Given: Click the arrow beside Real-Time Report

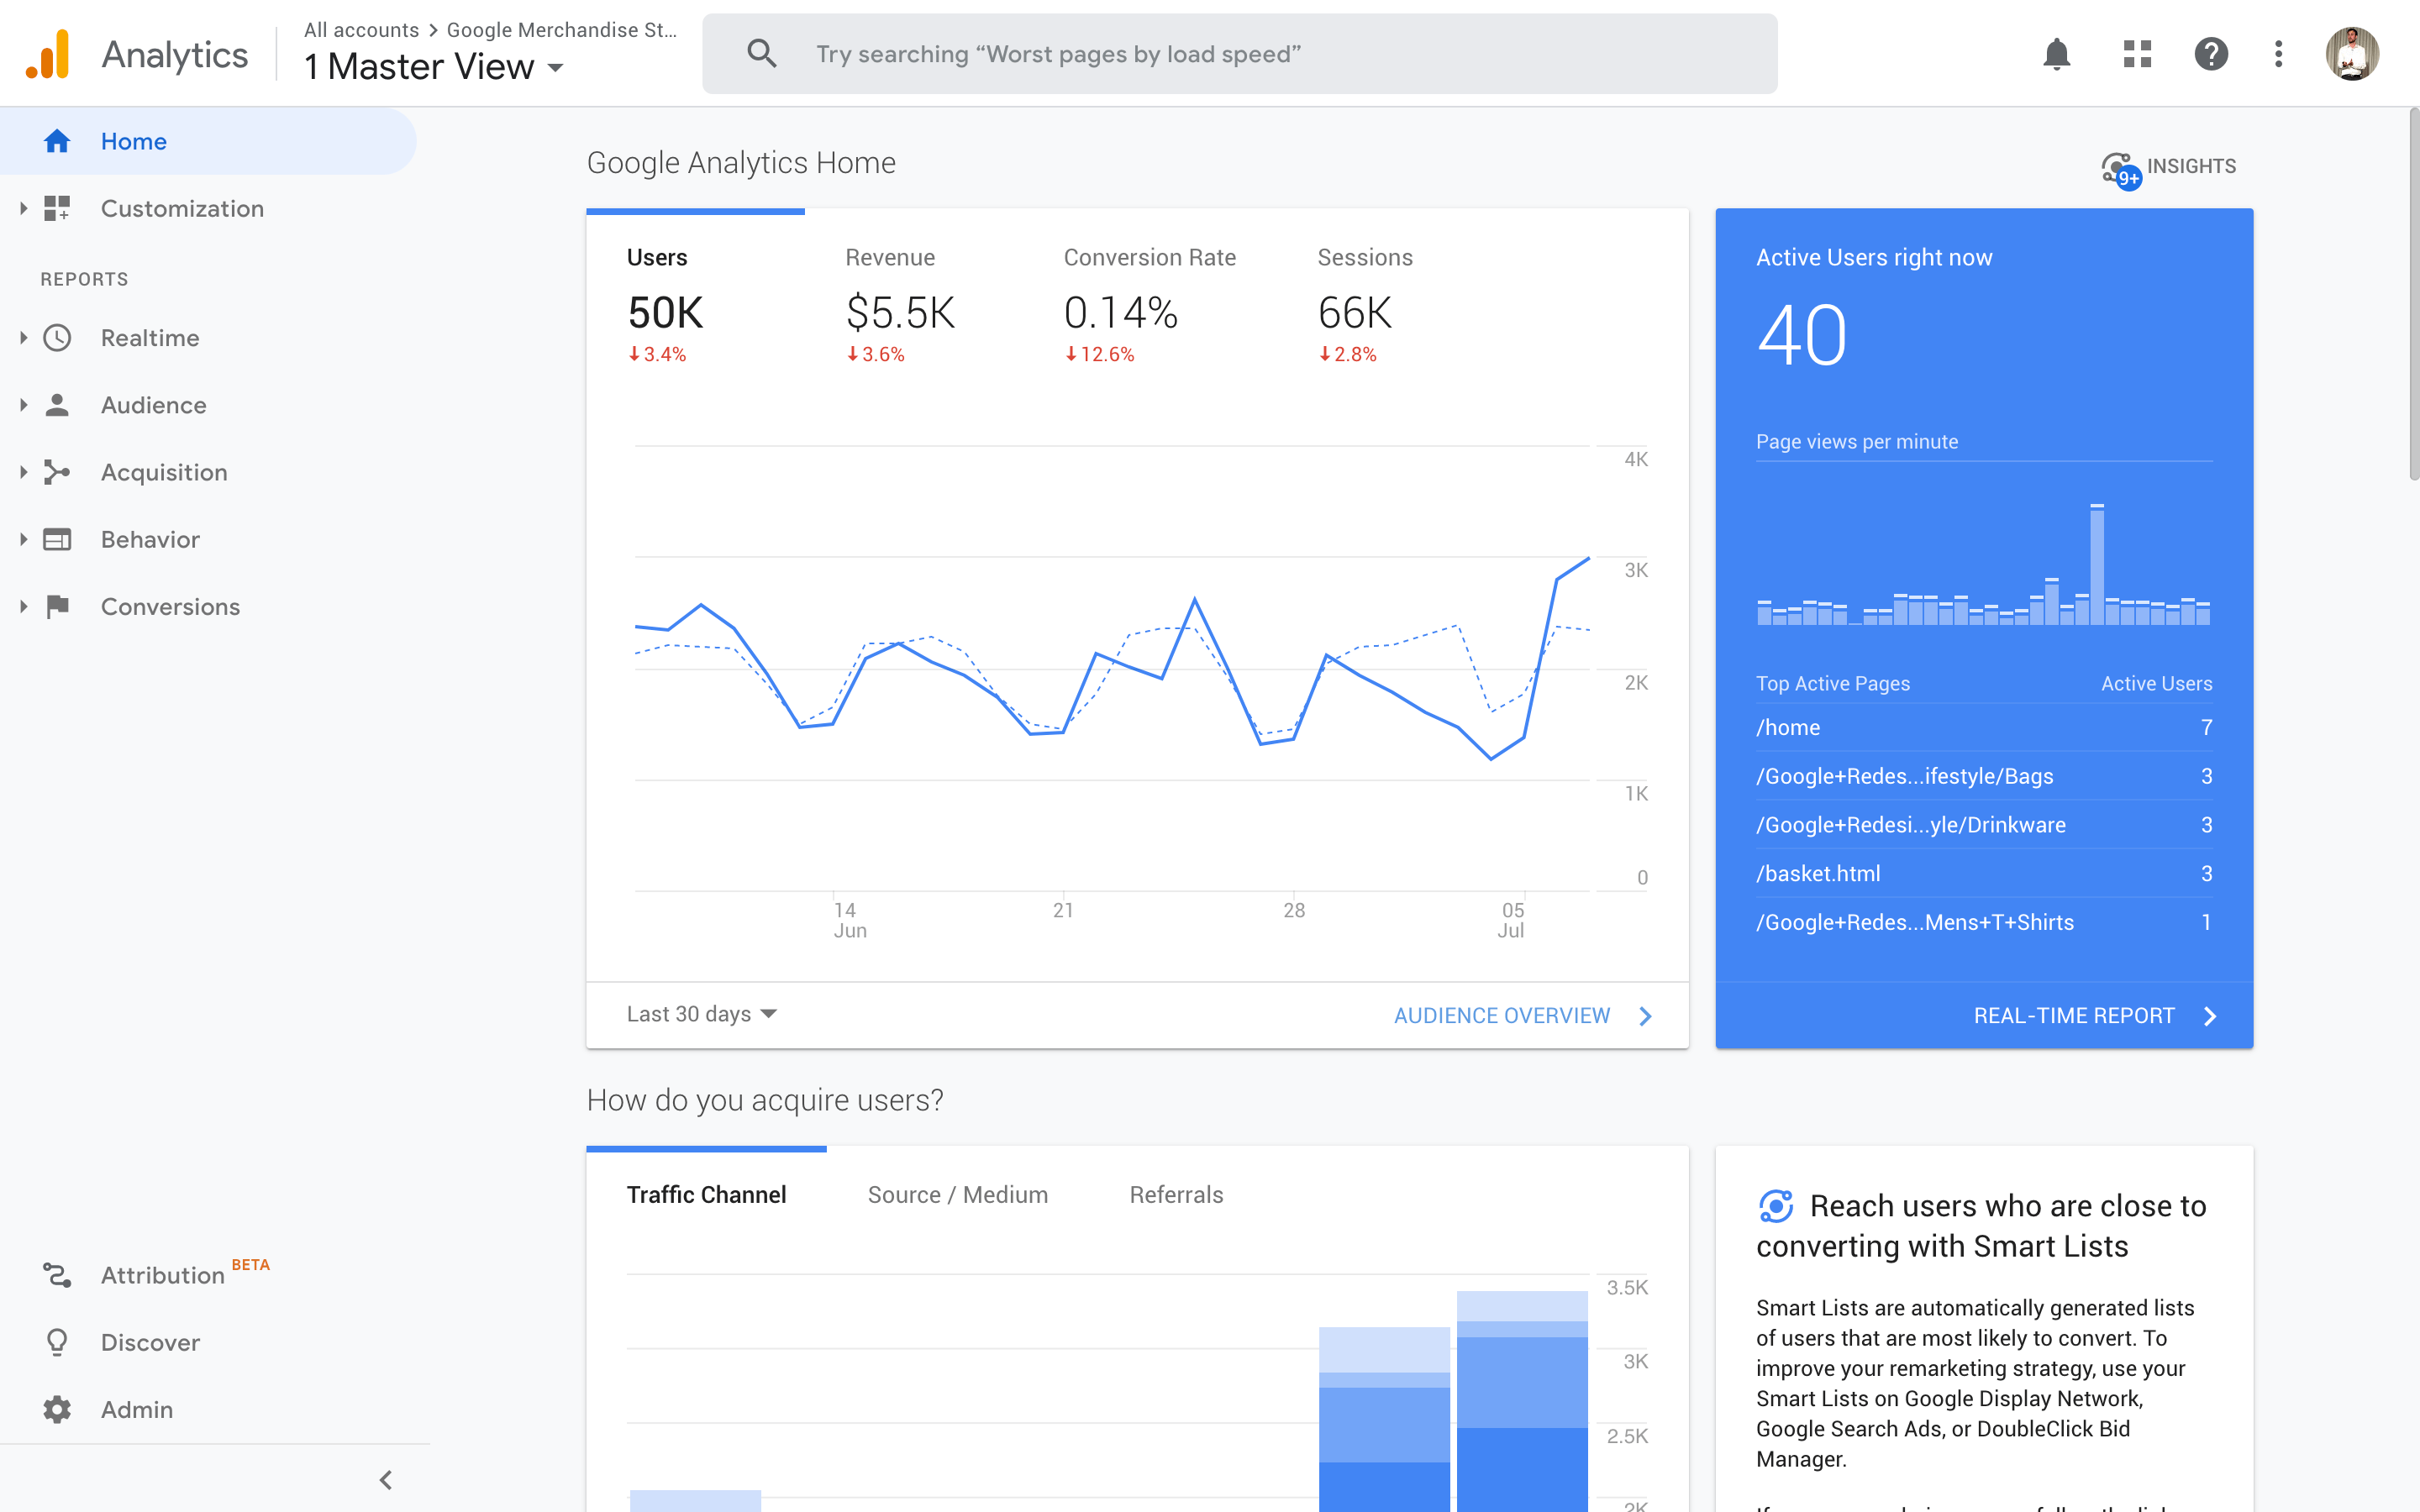Looking at the screenshot, I should tap(2210, 1016).
